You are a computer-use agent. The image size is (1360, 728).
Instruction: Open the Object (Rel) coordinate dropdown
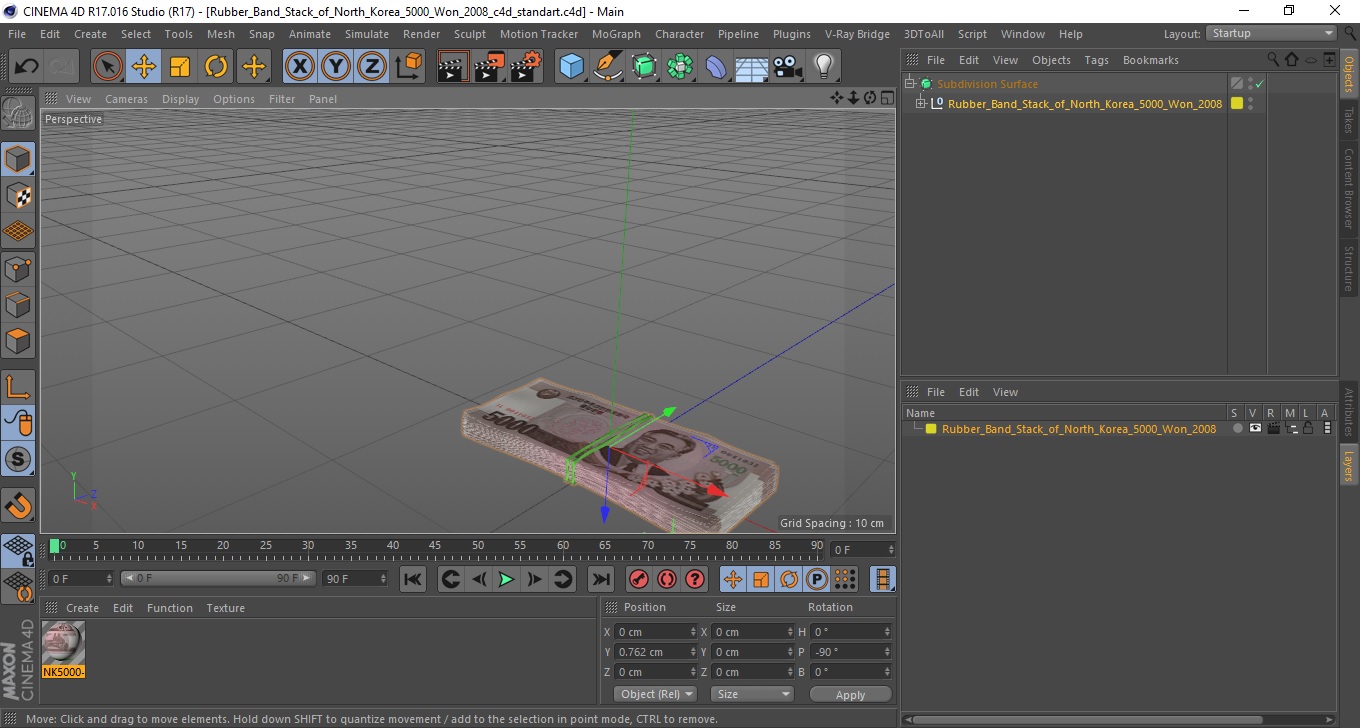655,694
